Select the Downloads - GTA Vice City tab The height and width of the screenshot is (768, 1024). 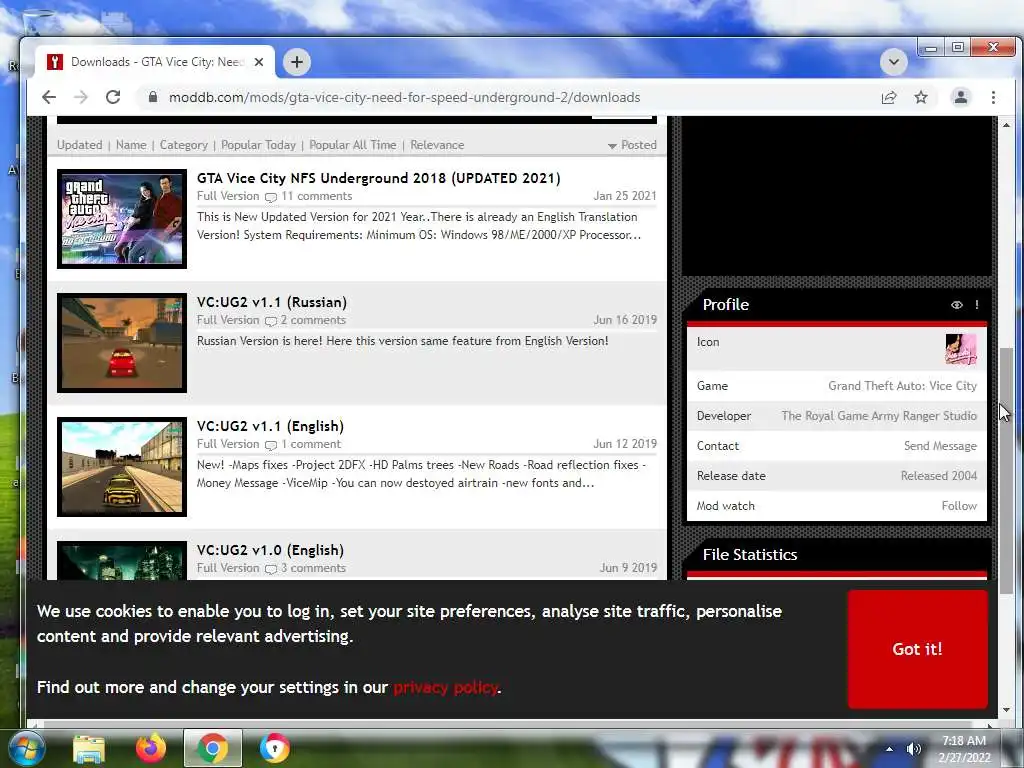coord(155,62)
